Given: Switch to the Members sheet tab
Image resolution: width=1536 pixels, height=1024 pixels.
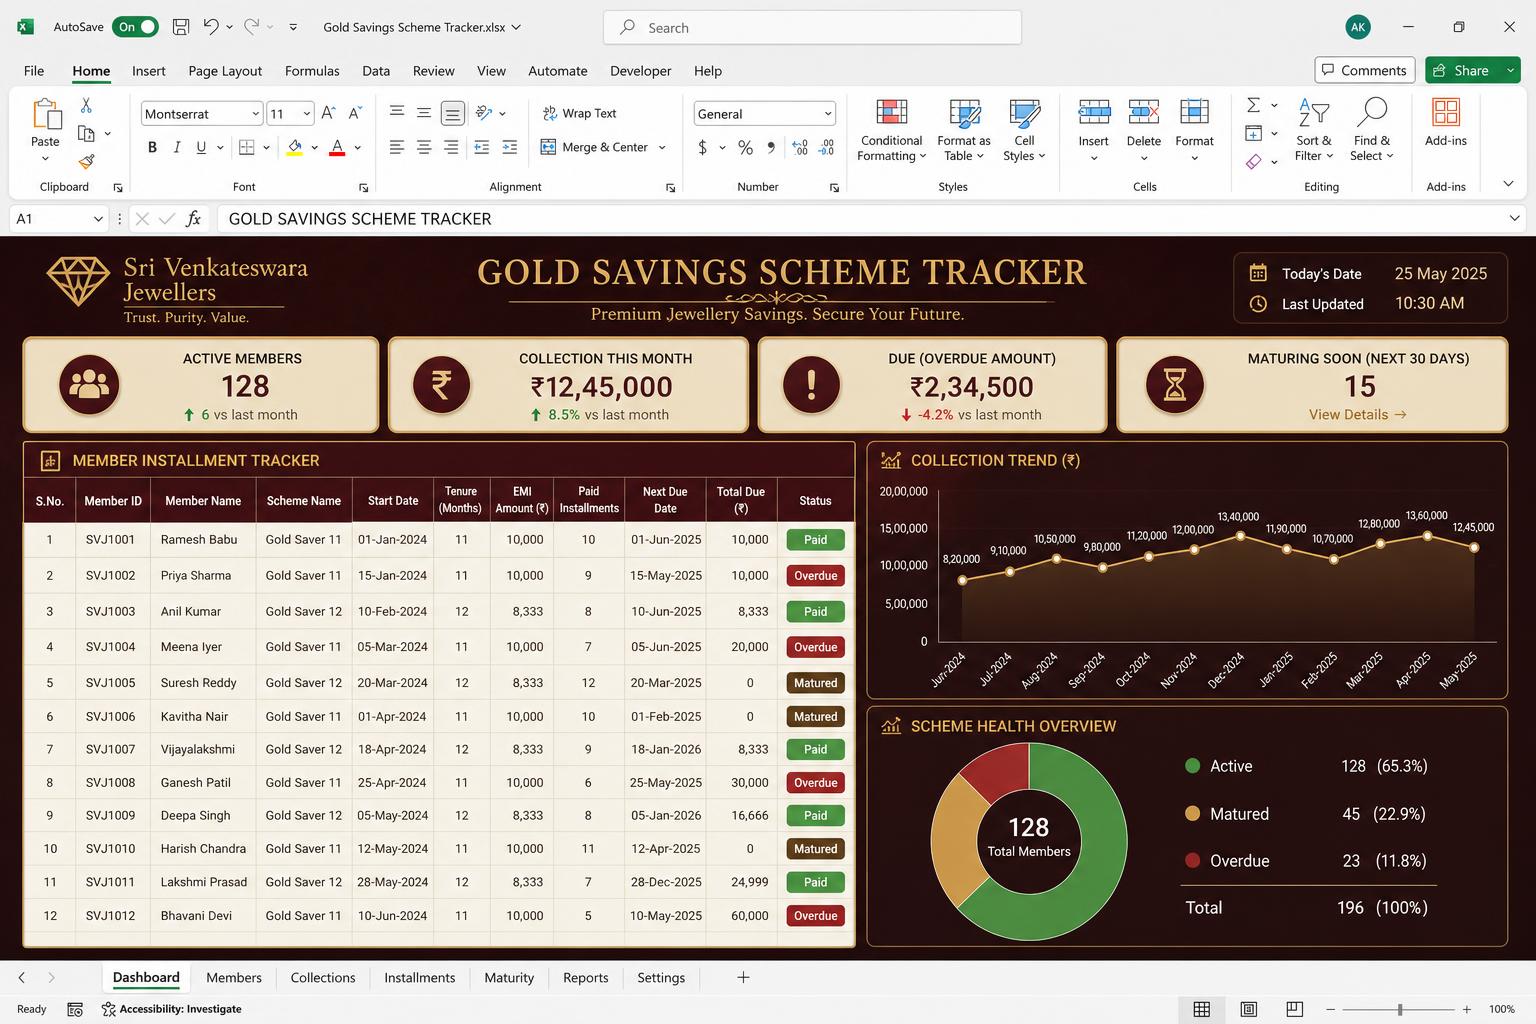Looking at the screenshot, I should pyautogui.click(x=234, y=977).
